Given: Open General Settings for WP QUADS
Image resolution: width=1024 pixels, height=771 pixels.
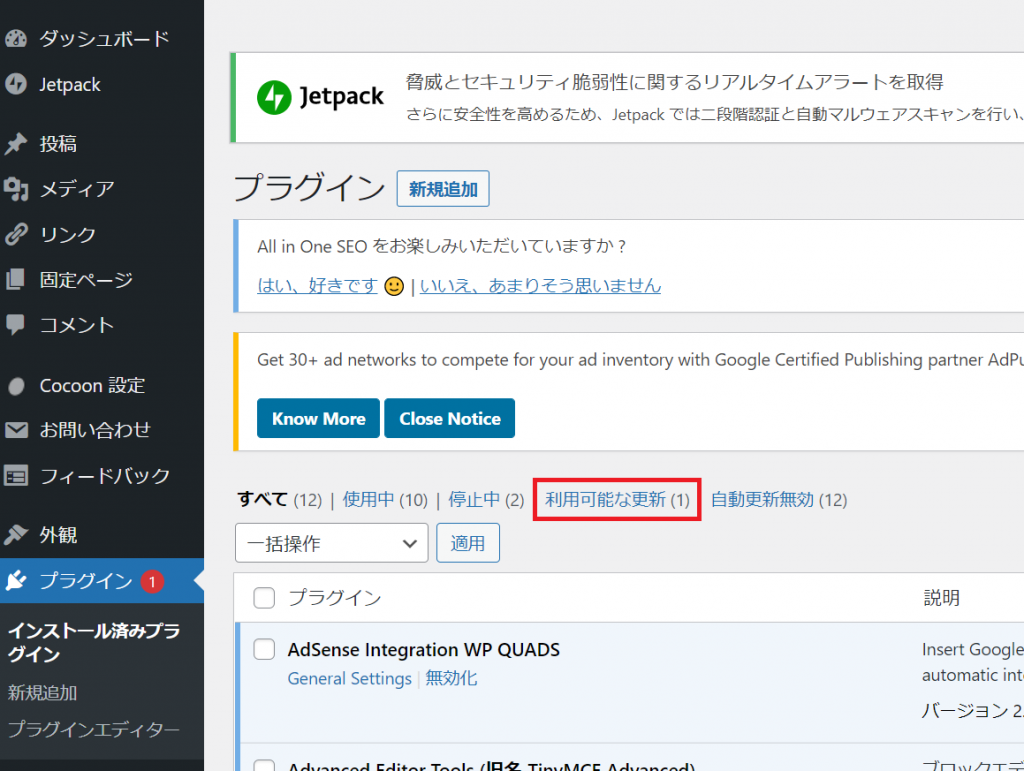Looking at the screenshot, I should pyautogui.click(x=349, y=679).
